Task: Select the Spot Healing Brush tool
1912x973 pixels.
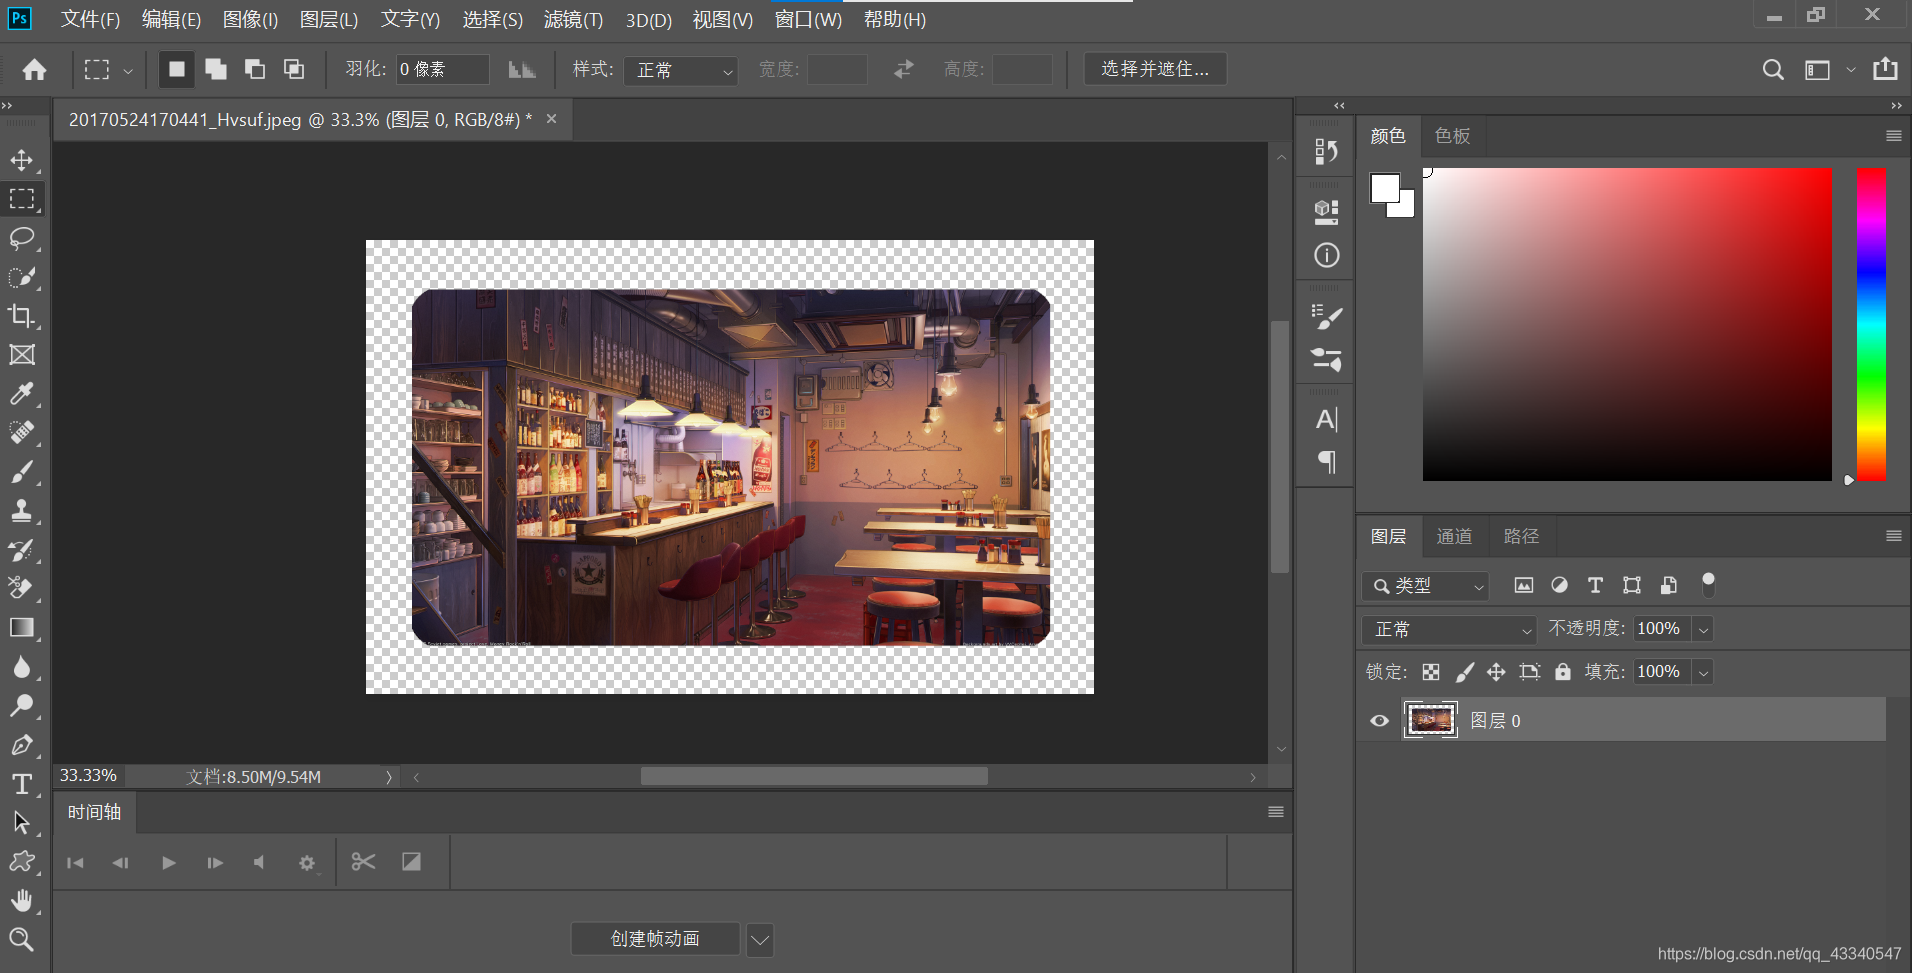Action: 22,433
